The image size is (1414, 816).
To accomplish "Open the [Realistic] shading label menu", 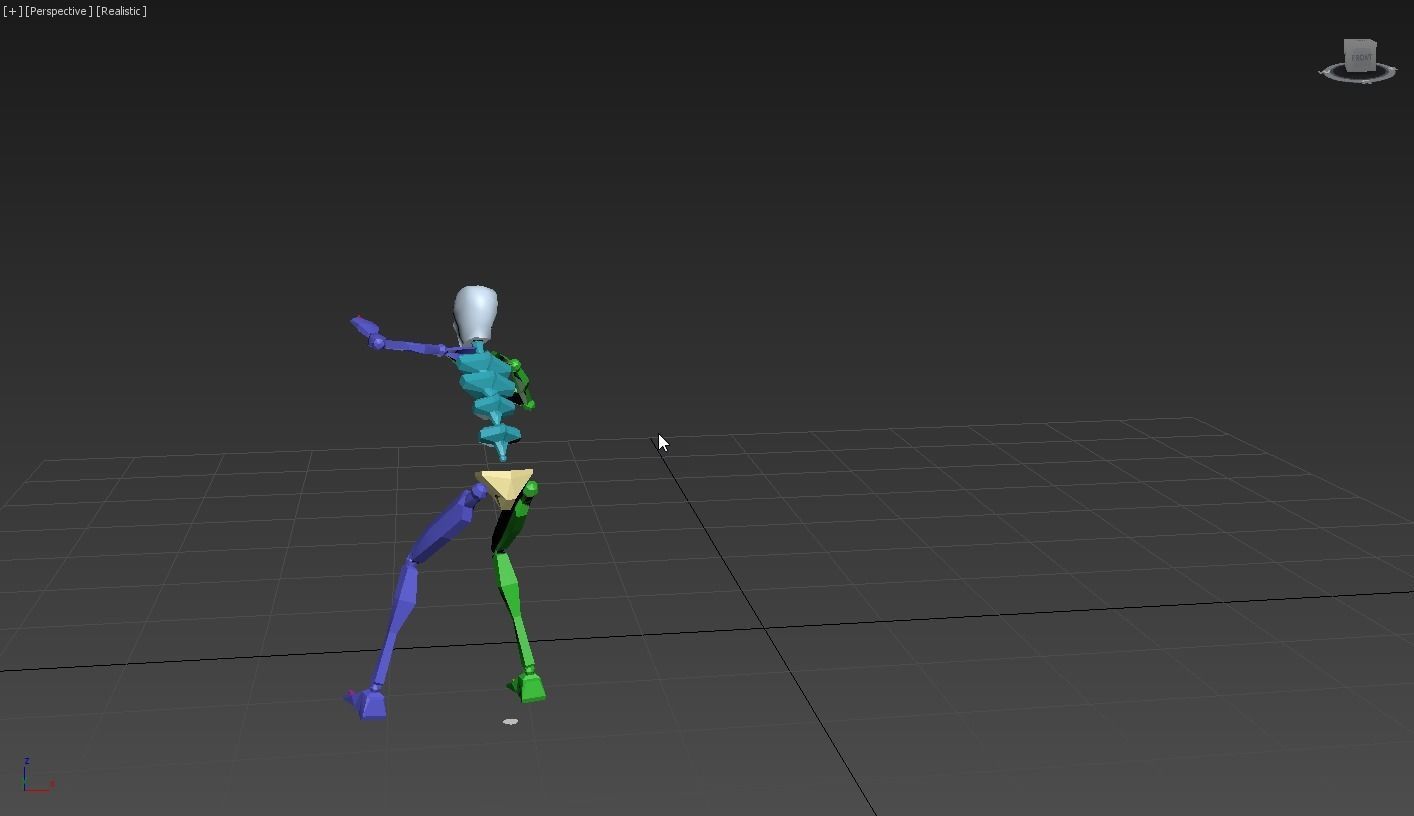I will click(x=121, y=11).
